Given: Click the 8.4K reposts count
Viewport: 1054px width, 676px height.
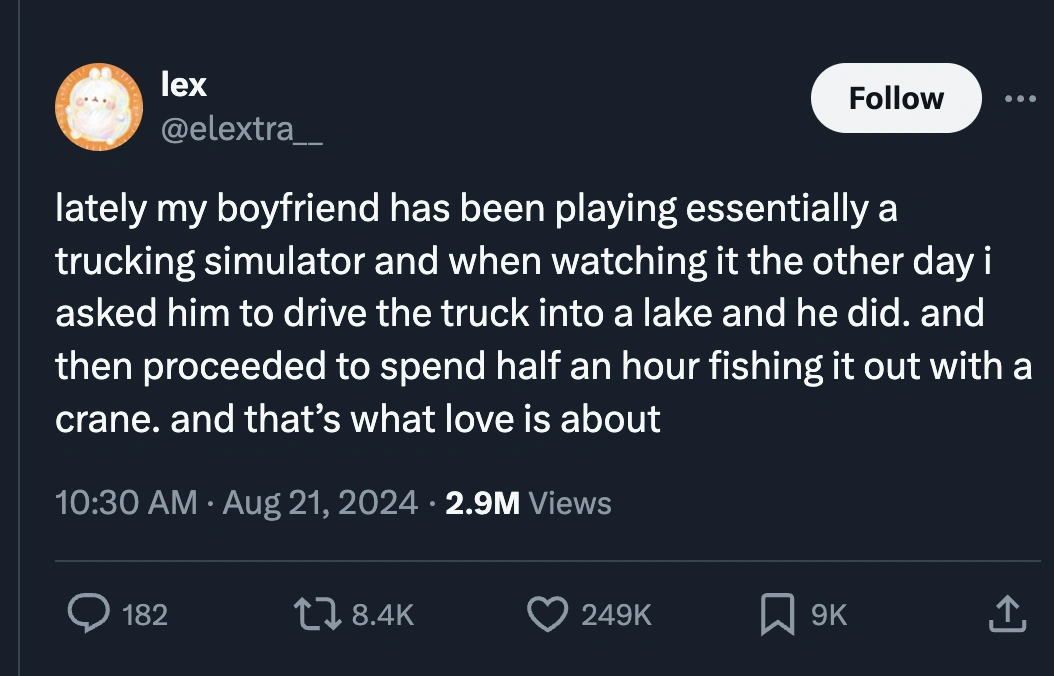Looking at the screenshot, I should pyautogui.click(x=384, y=615).
